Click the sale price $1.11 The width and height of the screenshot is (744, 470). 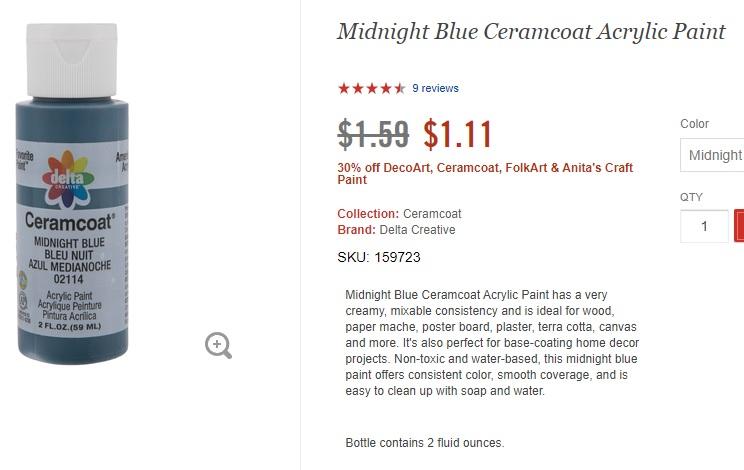(457, 135)
